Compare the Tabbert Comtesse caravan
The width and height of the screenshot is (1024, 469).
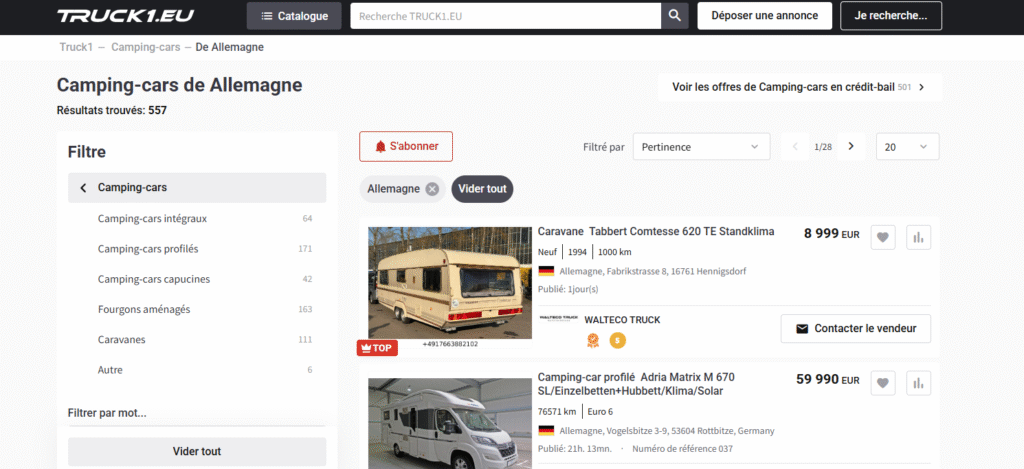[919, 238]
